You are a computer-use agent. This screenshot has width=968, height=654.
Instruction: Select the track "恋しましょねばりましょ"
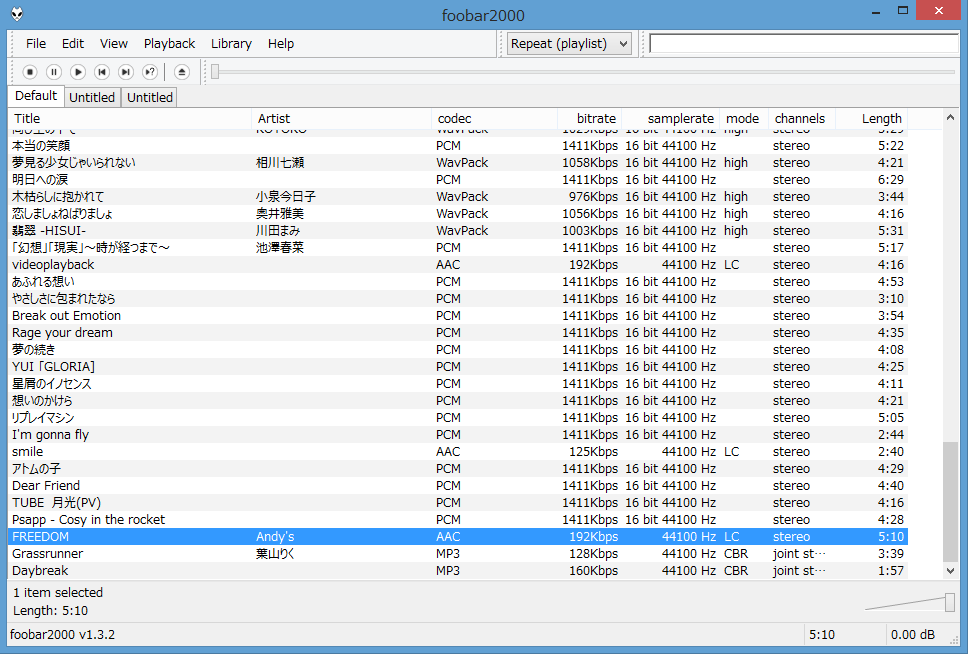click(x=457, y=214)
